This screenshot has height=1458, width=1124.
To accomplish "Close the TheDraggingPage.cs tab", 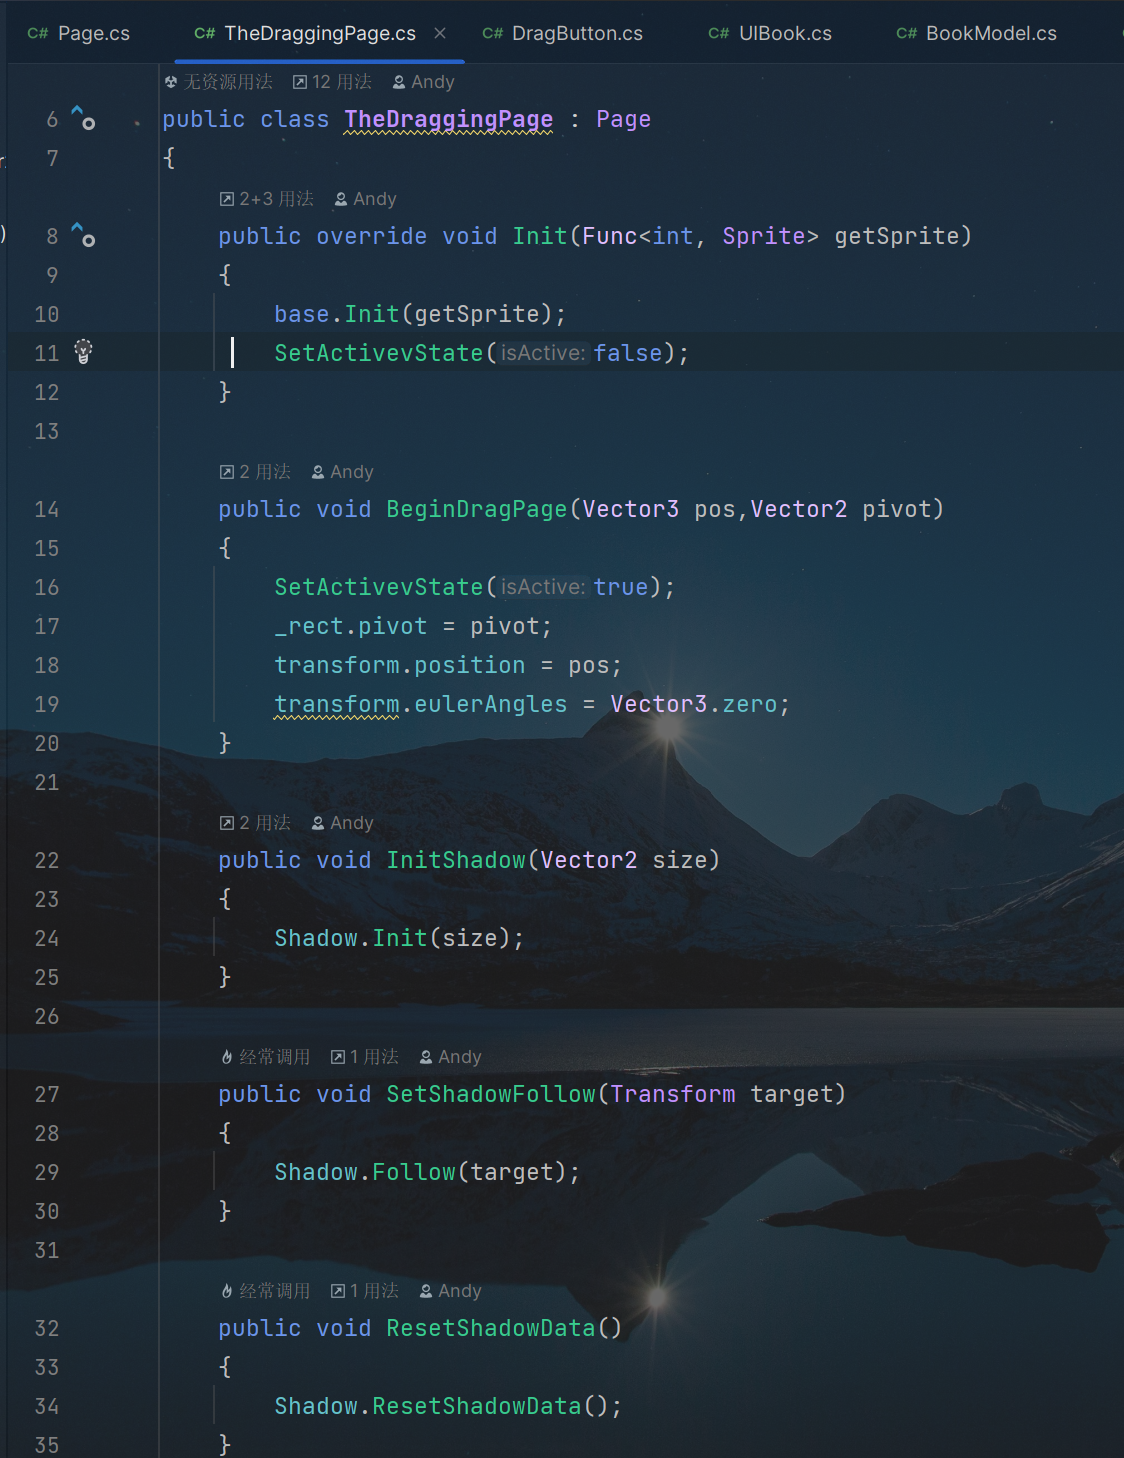I will tap(440, 33).
